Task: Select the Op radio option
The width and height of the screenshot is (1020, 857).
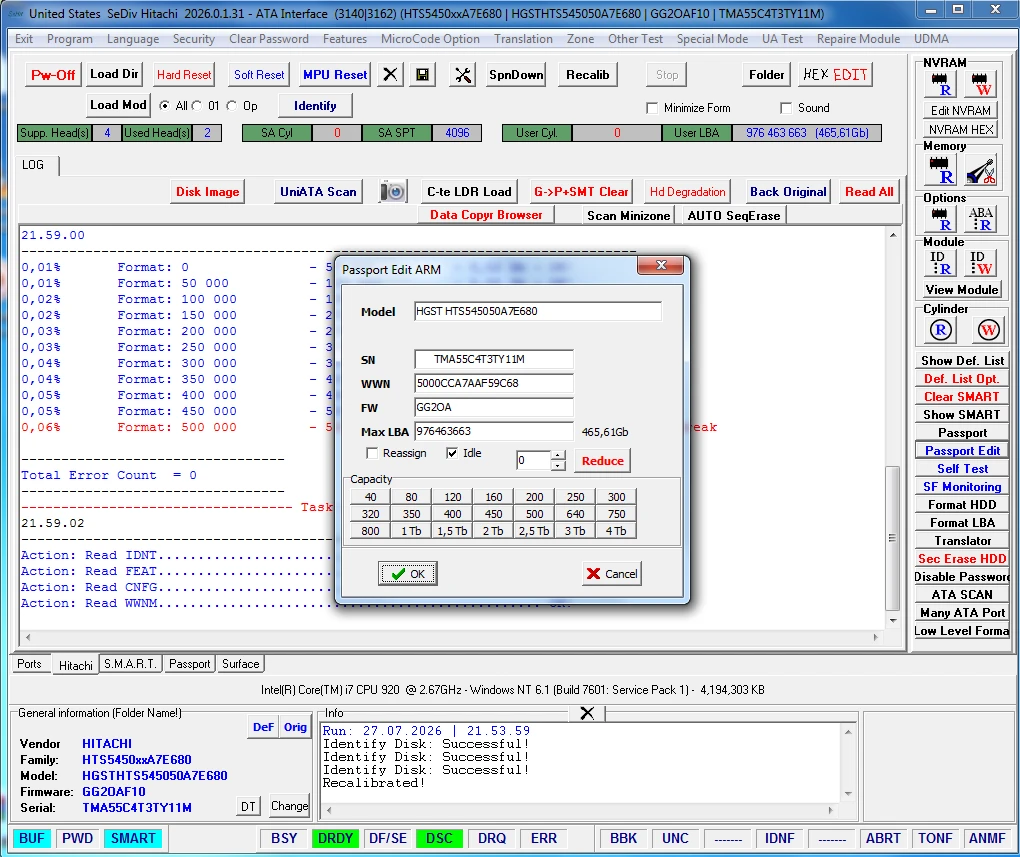Action: 232,105
